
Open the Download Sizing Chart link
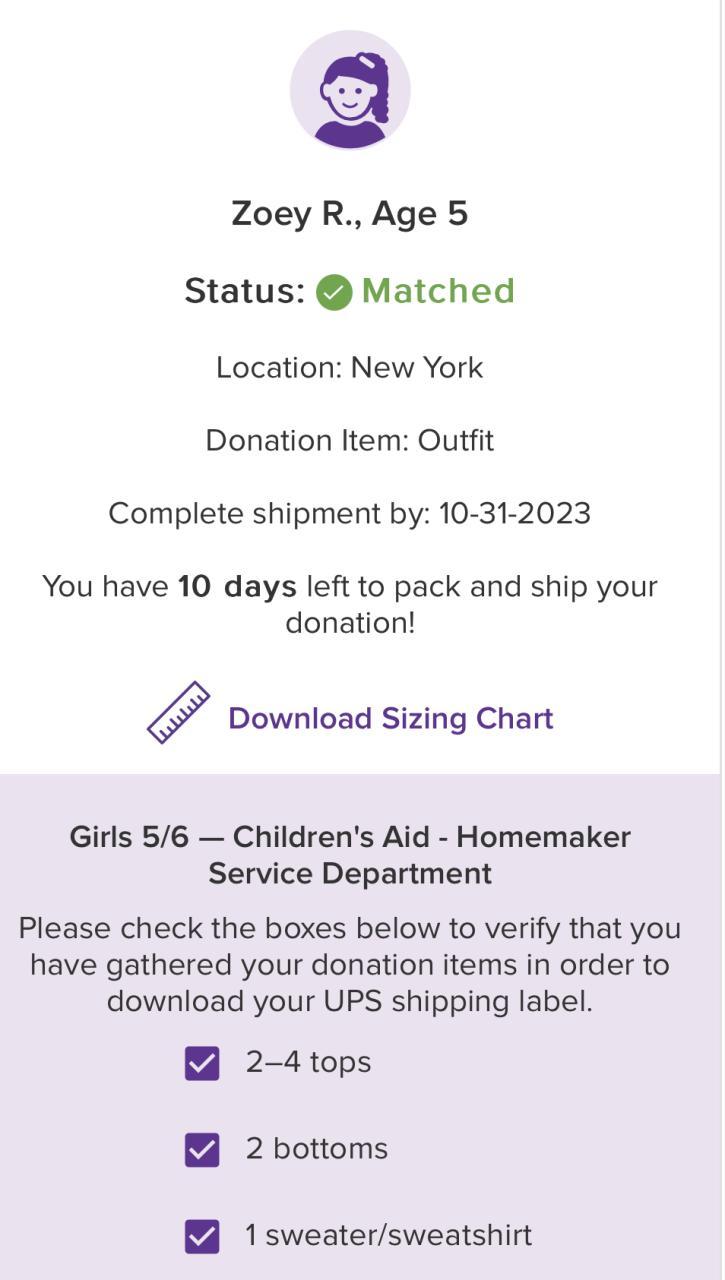point(390,718)
